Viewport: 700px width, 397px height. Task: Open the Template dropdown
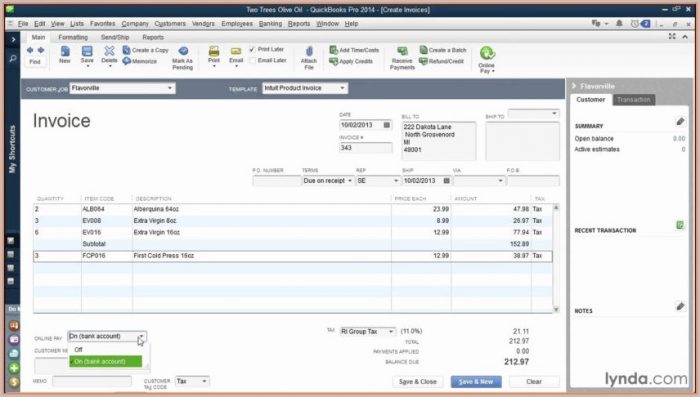click(342, 88)
